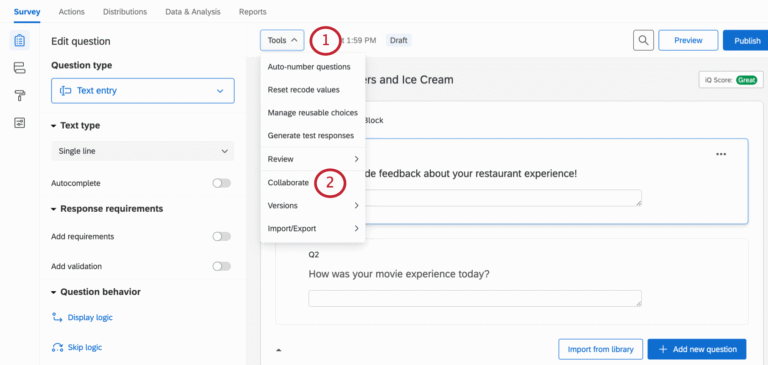
Task: Click the Q1 restaurant experience question text
Action: coord(472,173)
